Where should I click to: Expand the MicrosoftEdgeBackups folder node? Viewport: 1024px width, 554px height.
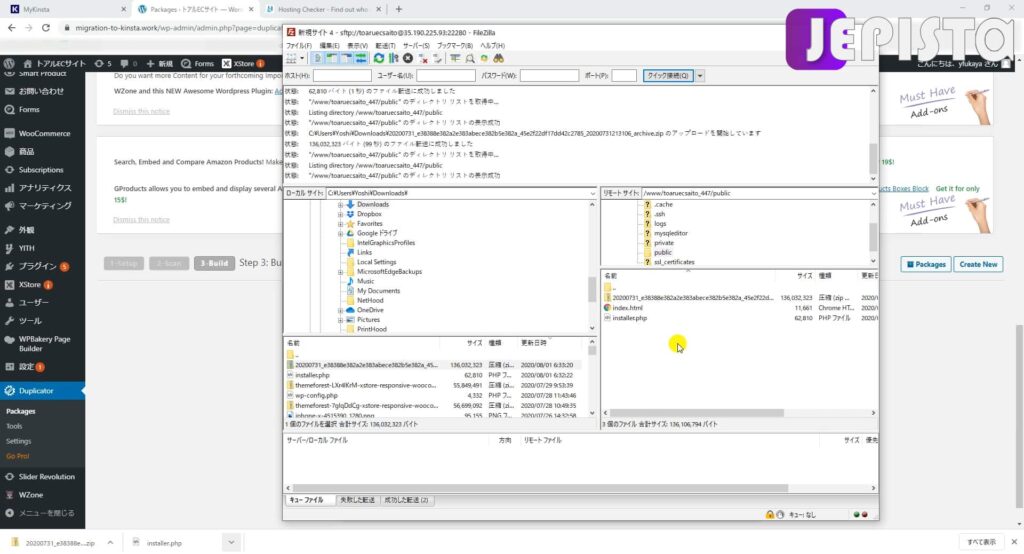click(340, 272)
